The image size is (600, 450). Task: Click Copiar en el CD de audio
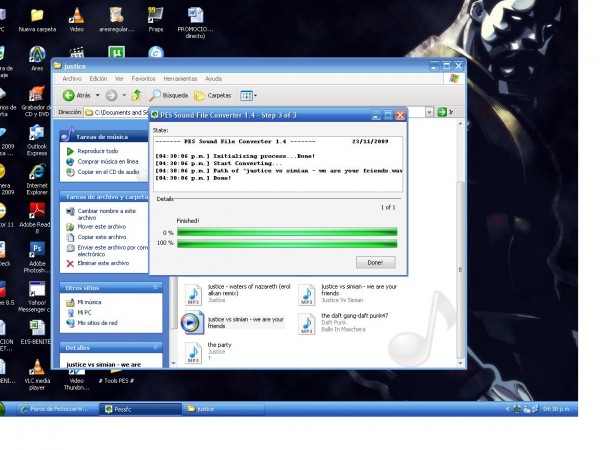tap(108, 172)
